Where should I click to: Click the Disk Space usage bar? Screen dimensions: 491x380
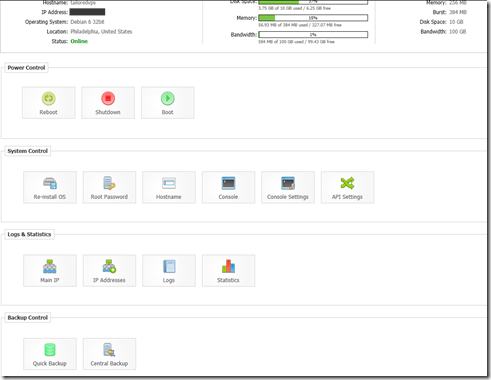[x=313, y=2]
